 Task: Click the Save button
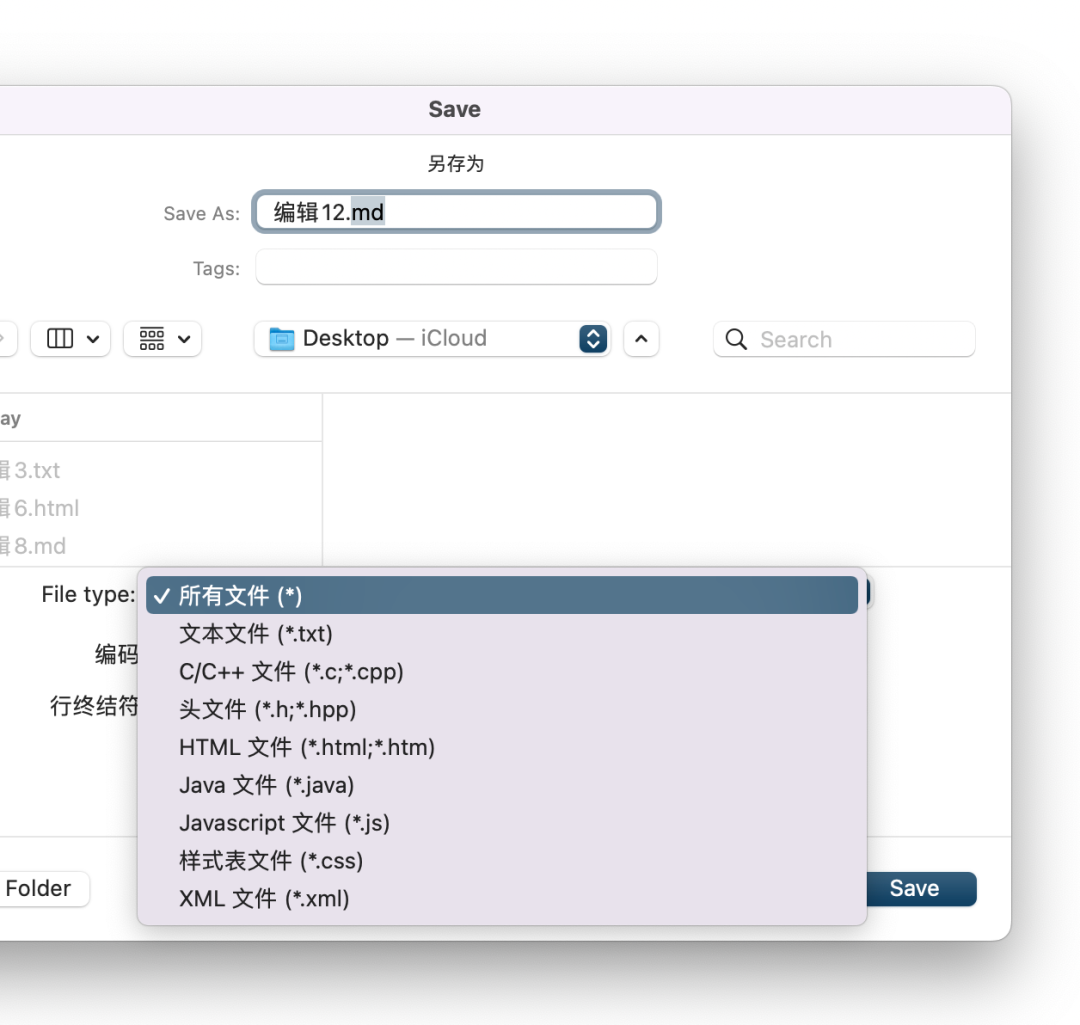920,889
